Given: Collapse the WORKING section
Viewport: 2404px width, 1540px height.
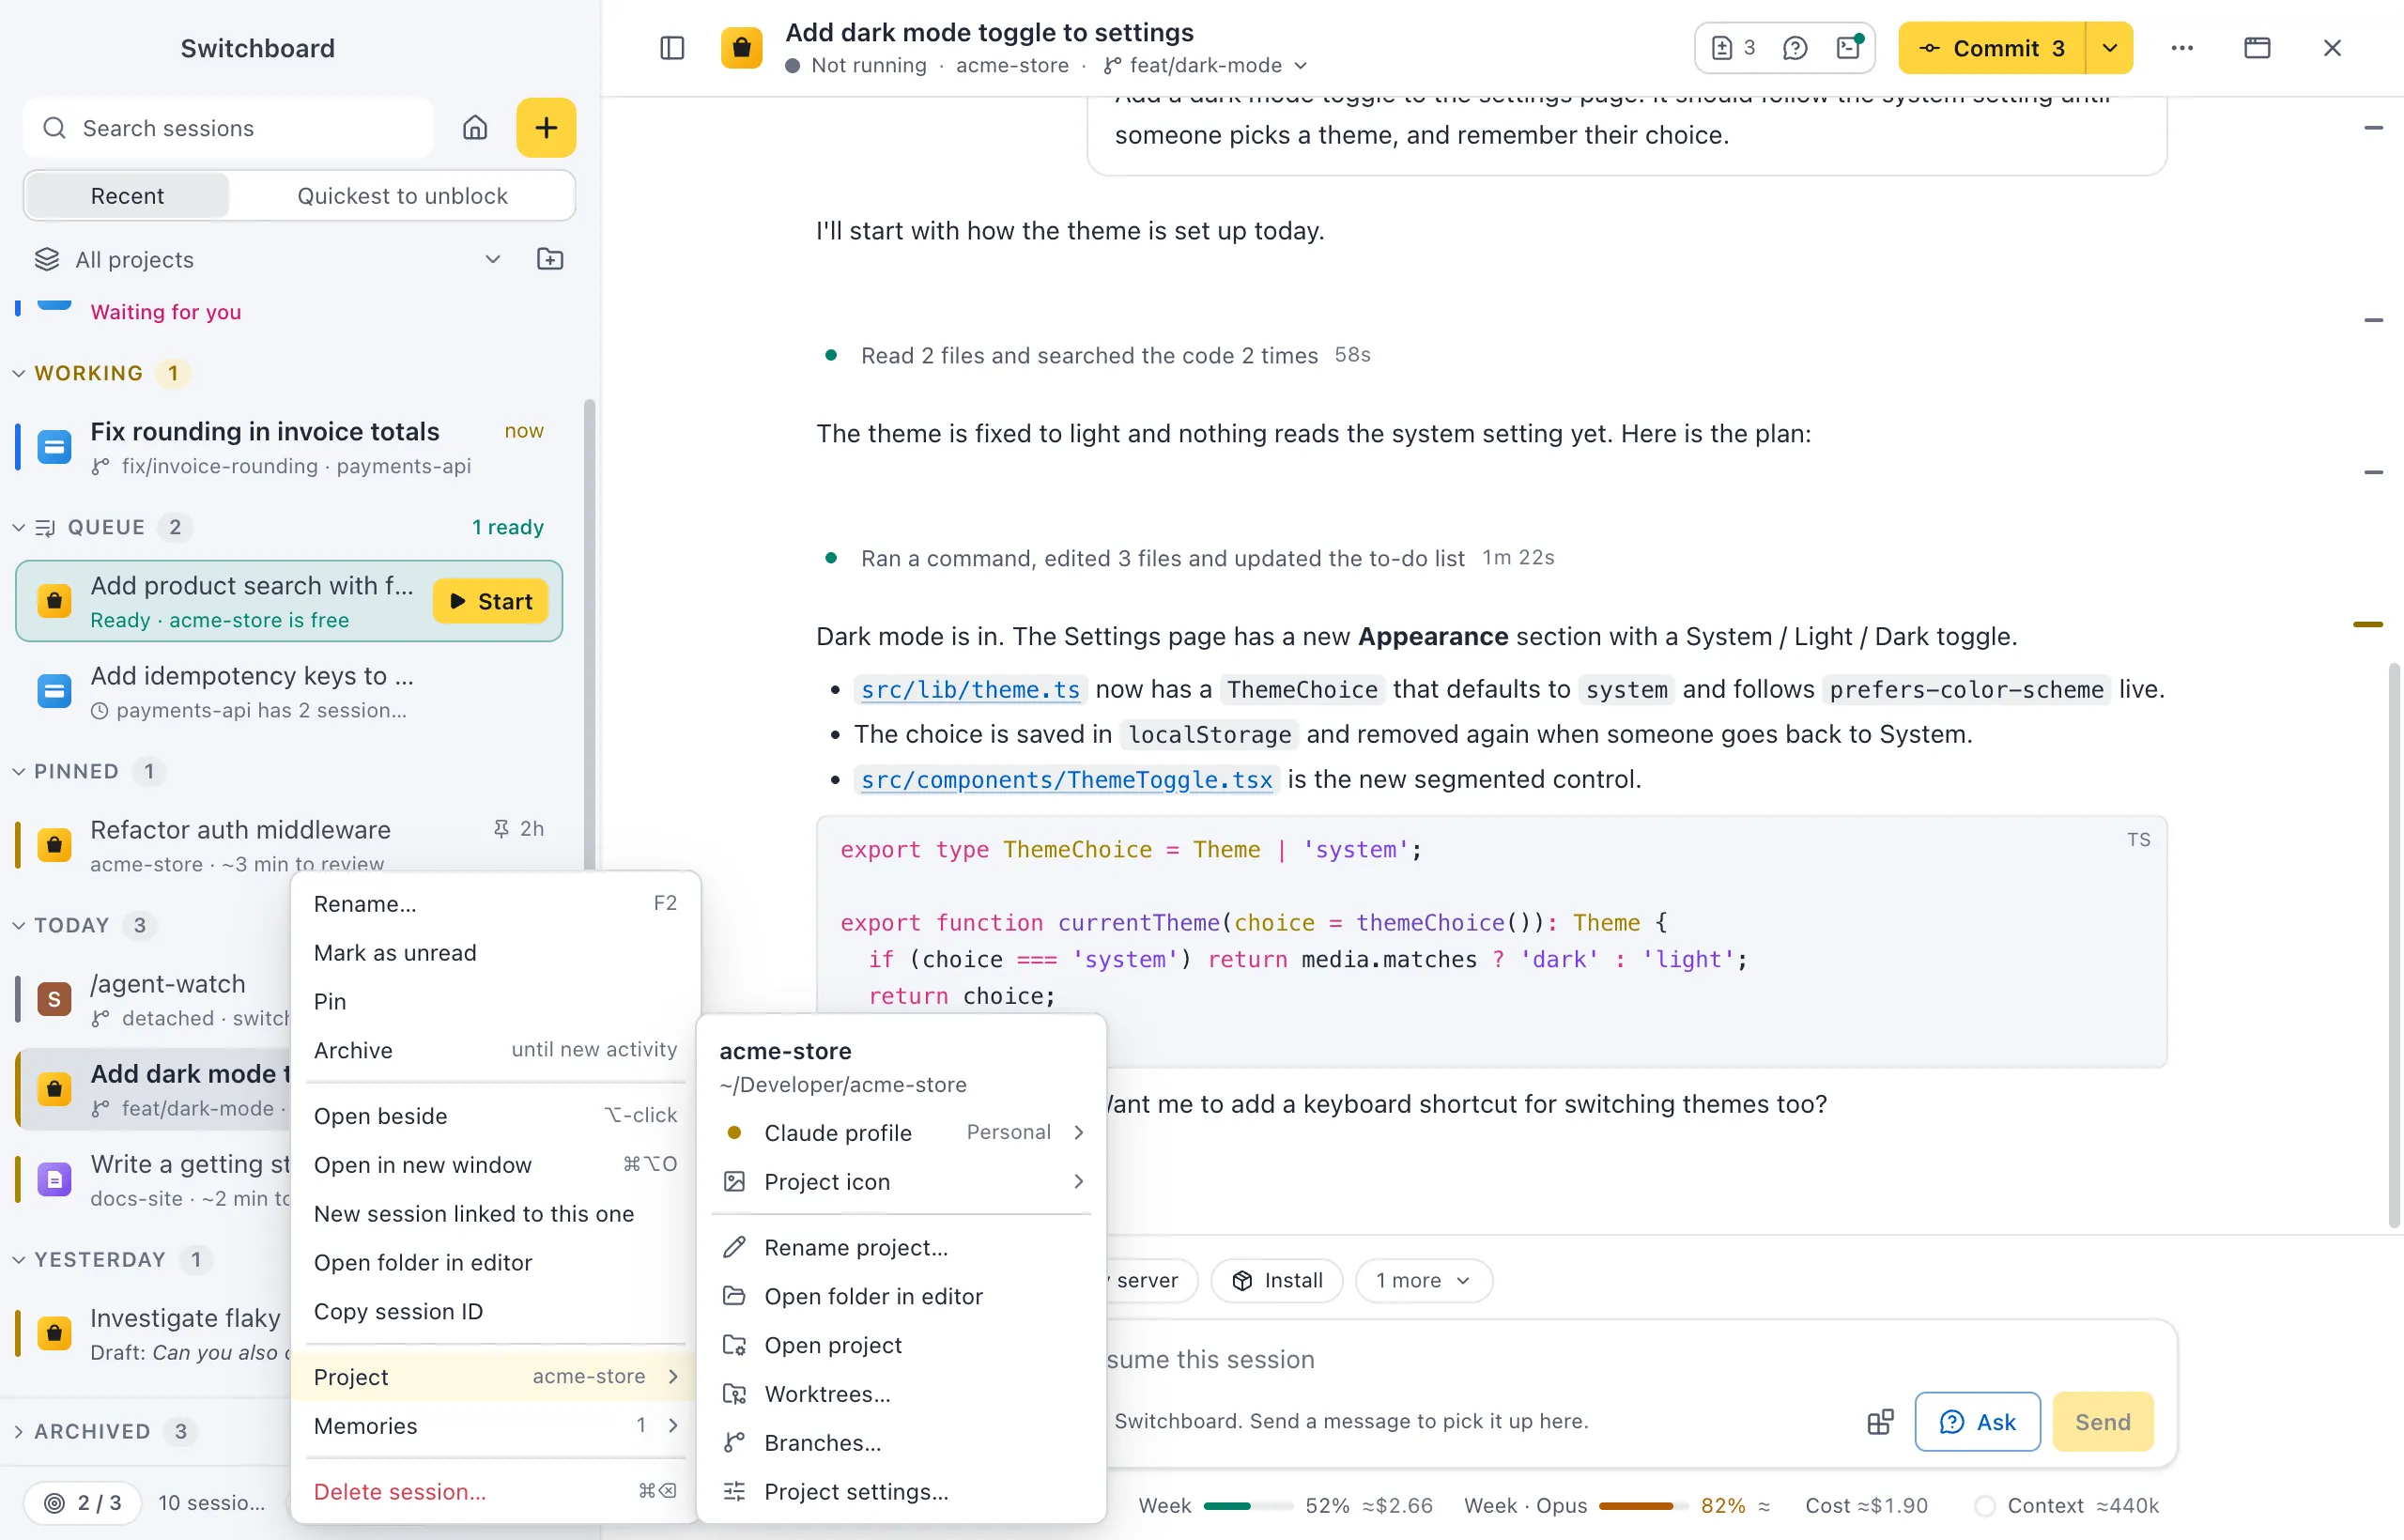Looking at the screenshot, I should pyautogui.click(x=19, y=373).
